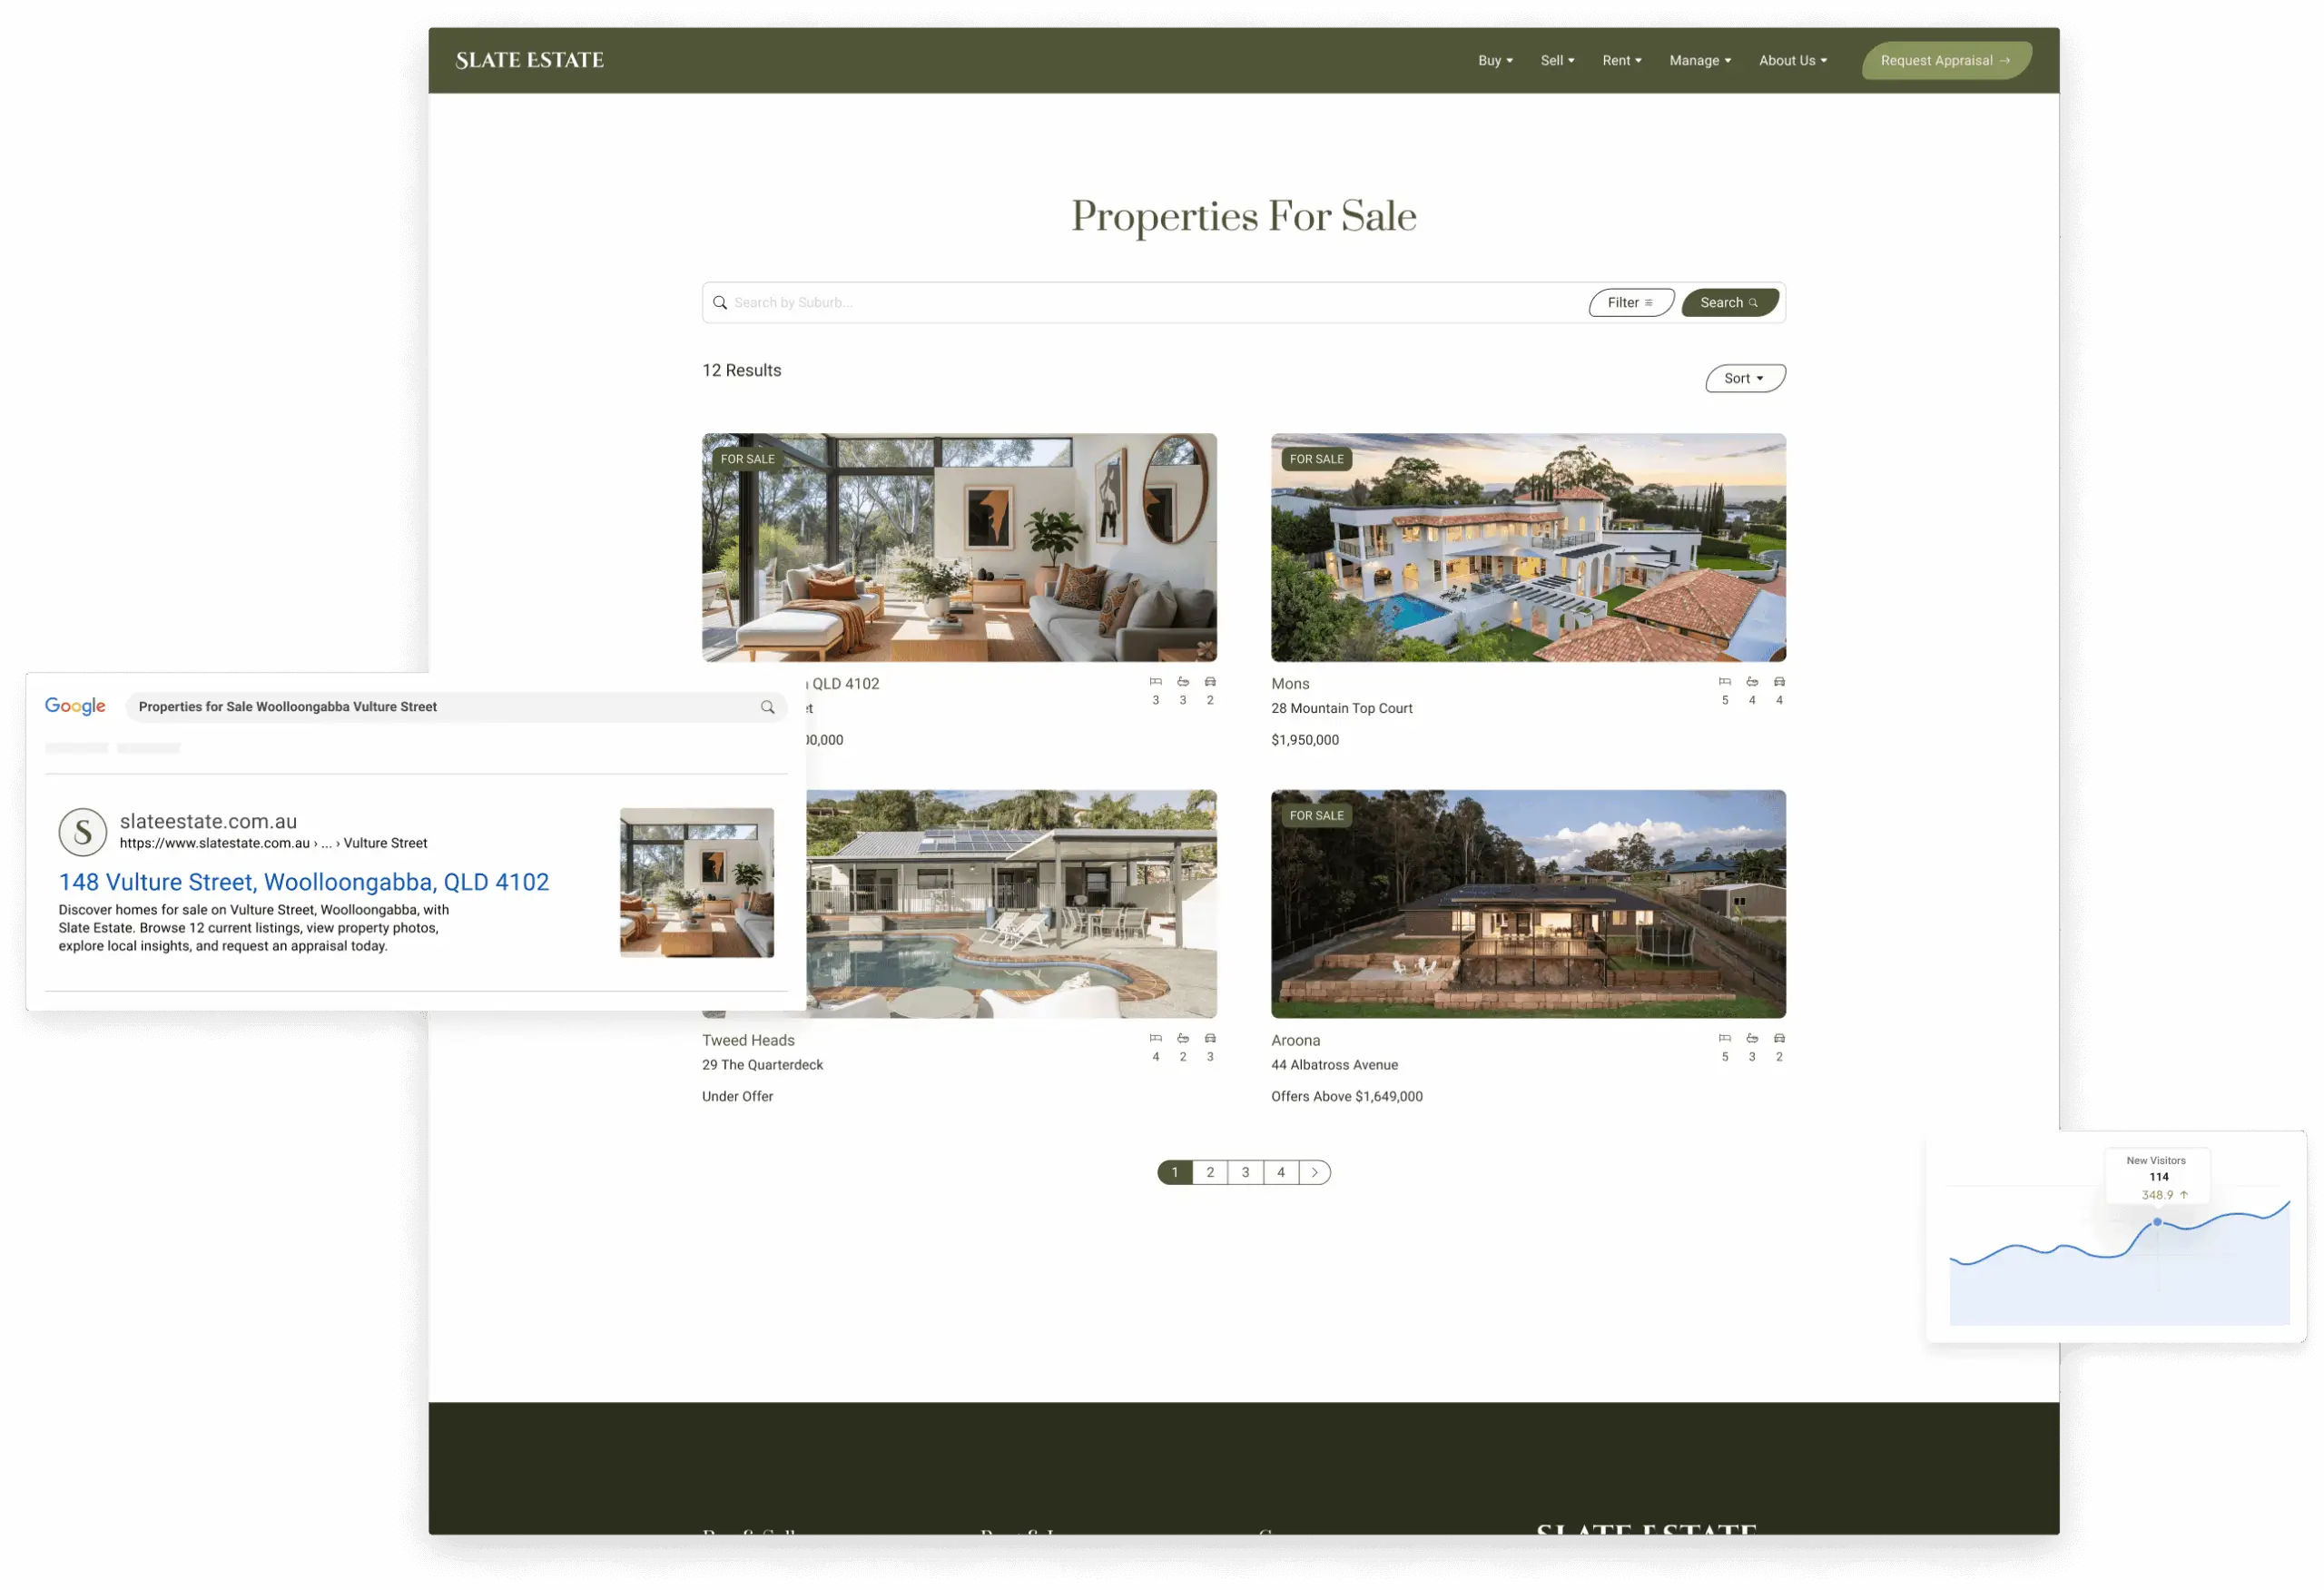Click 28 Mountain Top Court address
The width and height of the screenshot is (2324, 1590).
click(x=1341, y=708)
